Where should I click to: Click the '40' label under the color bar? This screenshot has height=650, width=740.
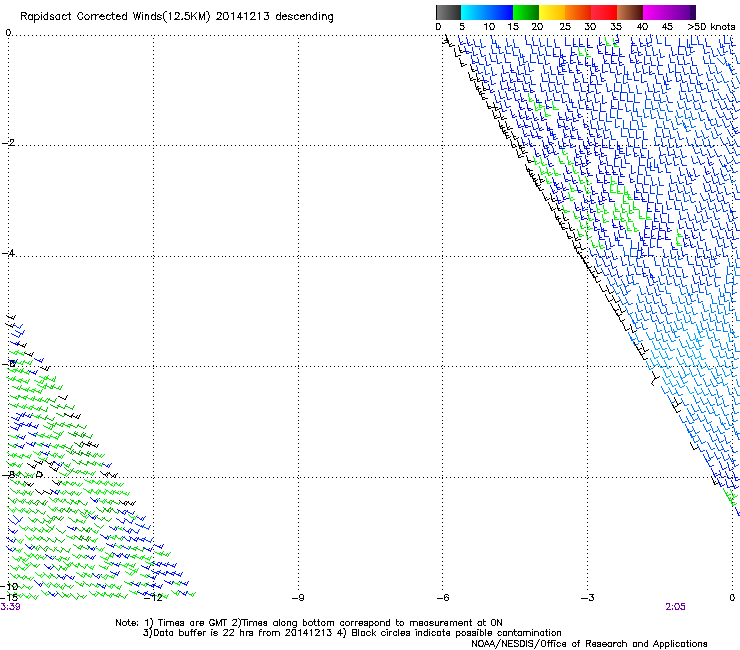click(642, 27)
